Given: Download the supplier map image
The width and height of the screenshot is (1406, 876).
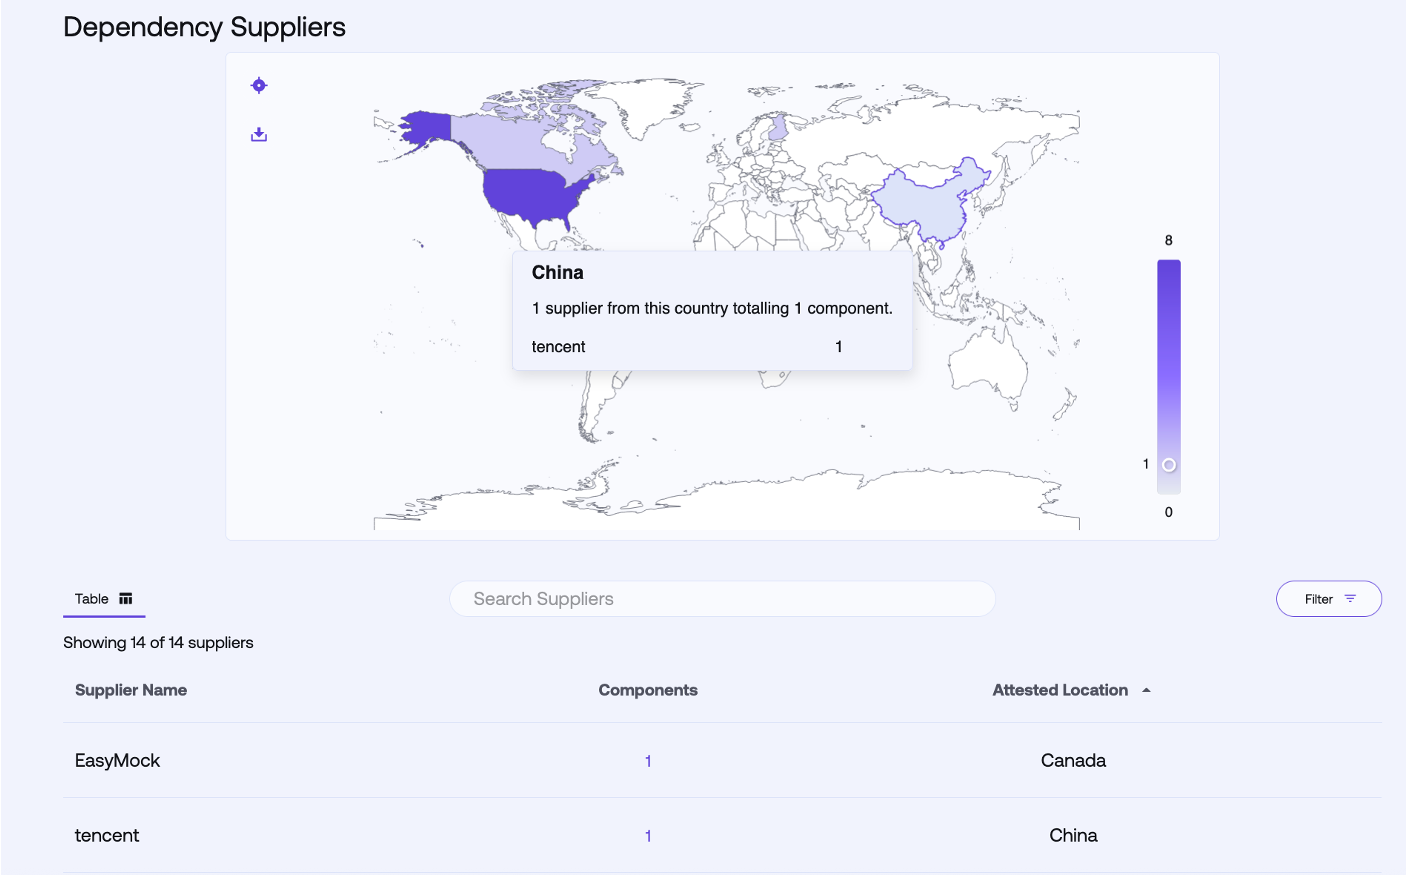Looking at the screenshot, I should pyautogui.click(x=259, y=134).
